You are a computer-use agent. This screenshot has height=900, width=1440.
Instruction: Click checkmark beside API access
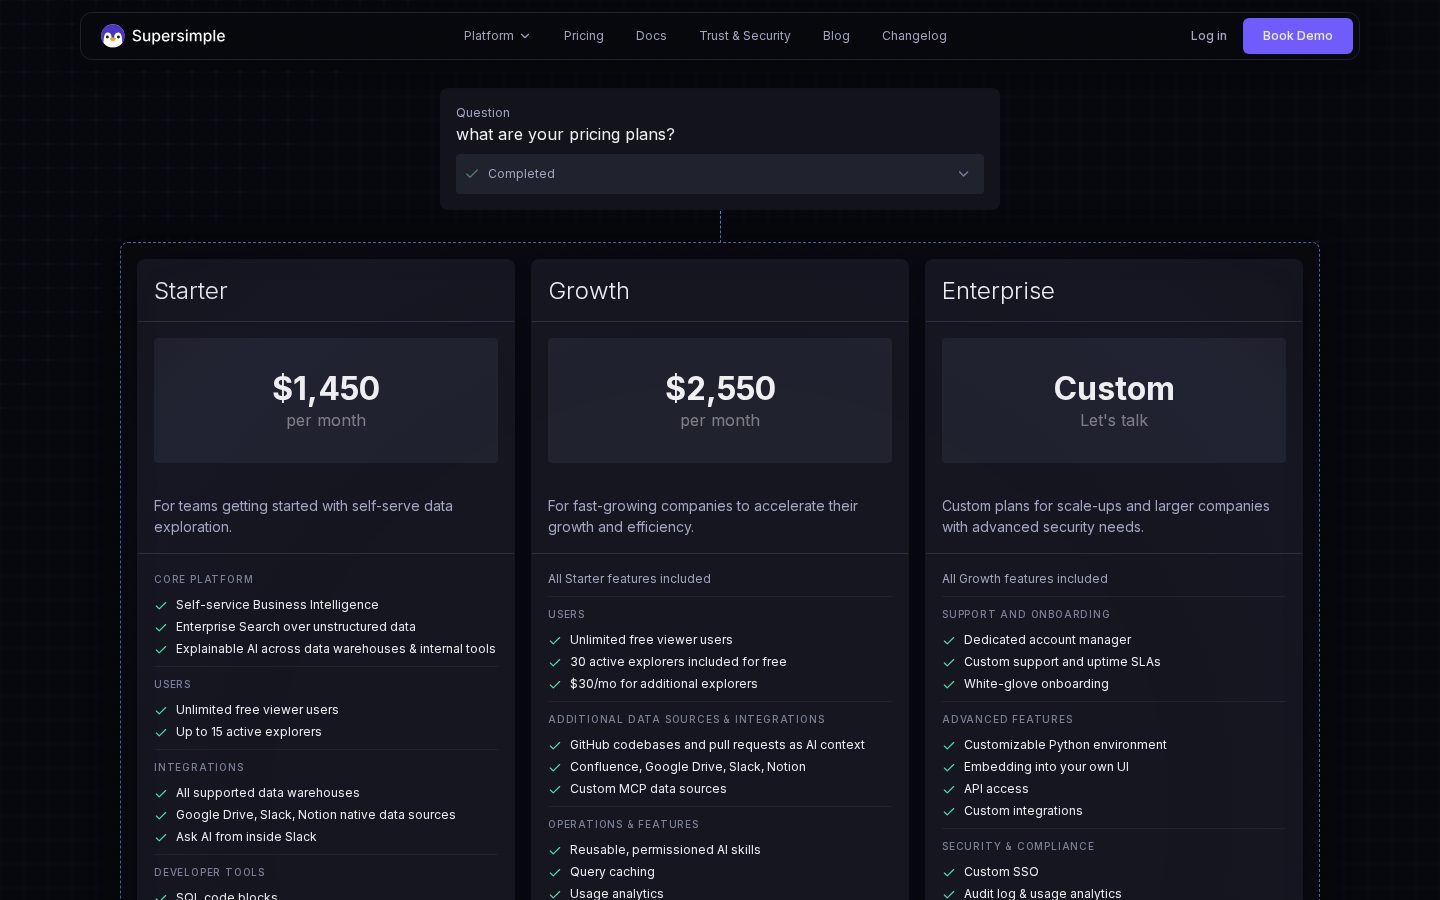[949, 790]
